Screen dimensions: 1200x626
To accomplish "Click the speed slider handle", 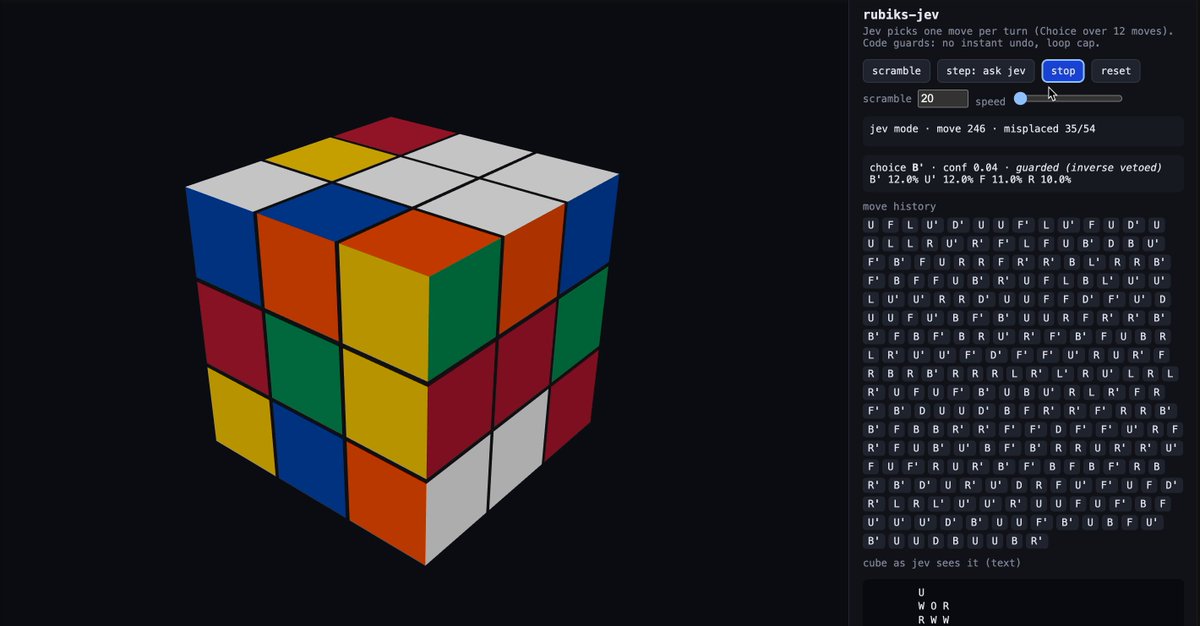I will [x=1020, y=98].
